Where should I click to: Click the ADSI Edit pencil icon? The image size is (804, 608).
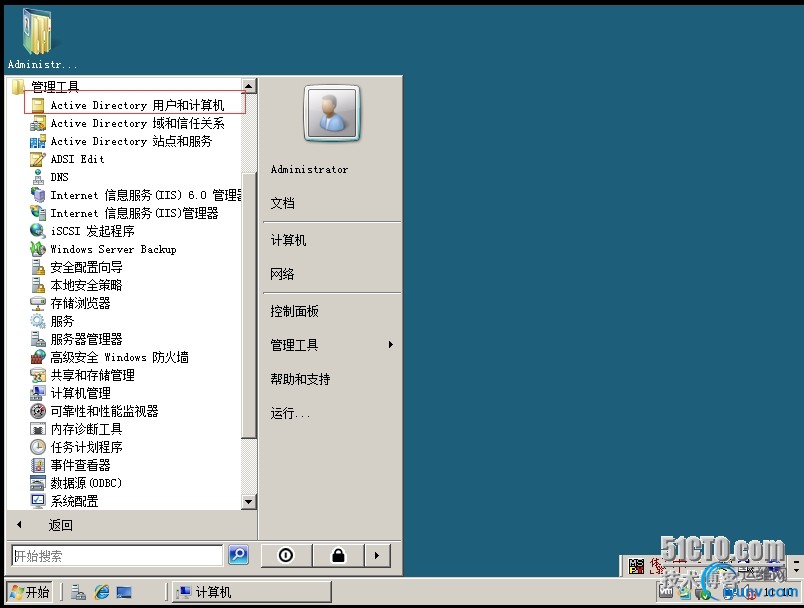[x=38, y=159]
